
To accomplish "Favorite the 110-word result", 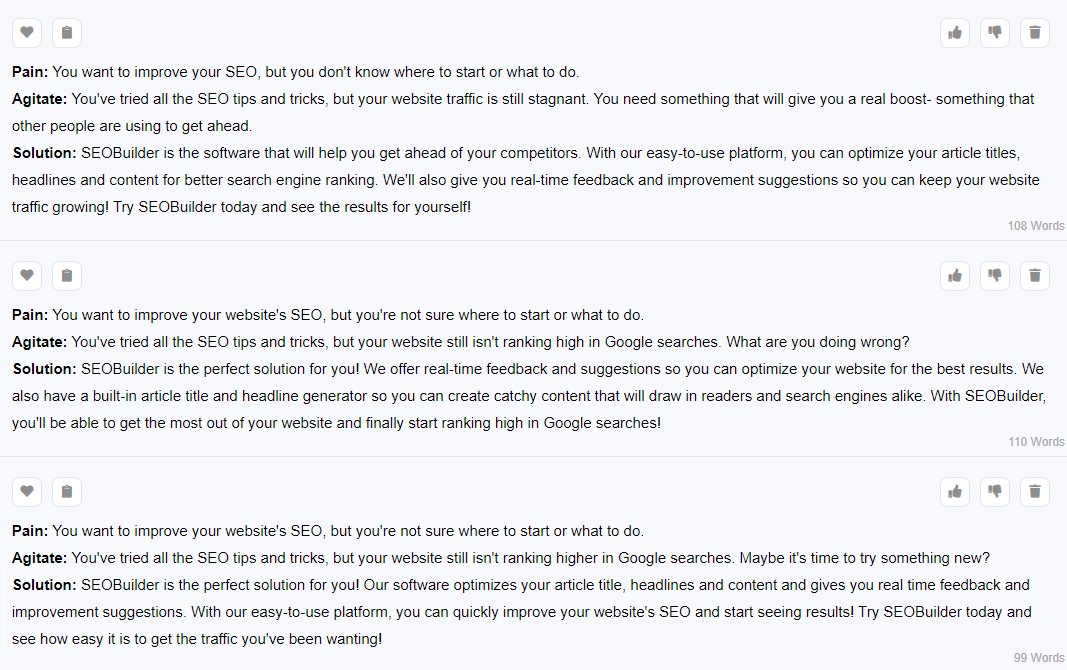I will pyautogui.click(x=27, y=275).
